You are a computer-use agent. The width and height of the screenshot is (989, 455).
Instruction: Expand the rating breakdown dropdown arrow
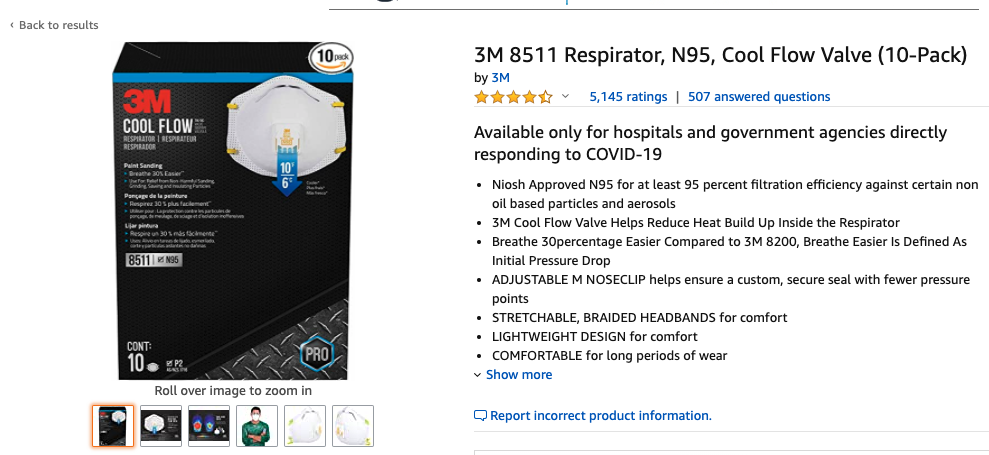click(x=565, y=97)
